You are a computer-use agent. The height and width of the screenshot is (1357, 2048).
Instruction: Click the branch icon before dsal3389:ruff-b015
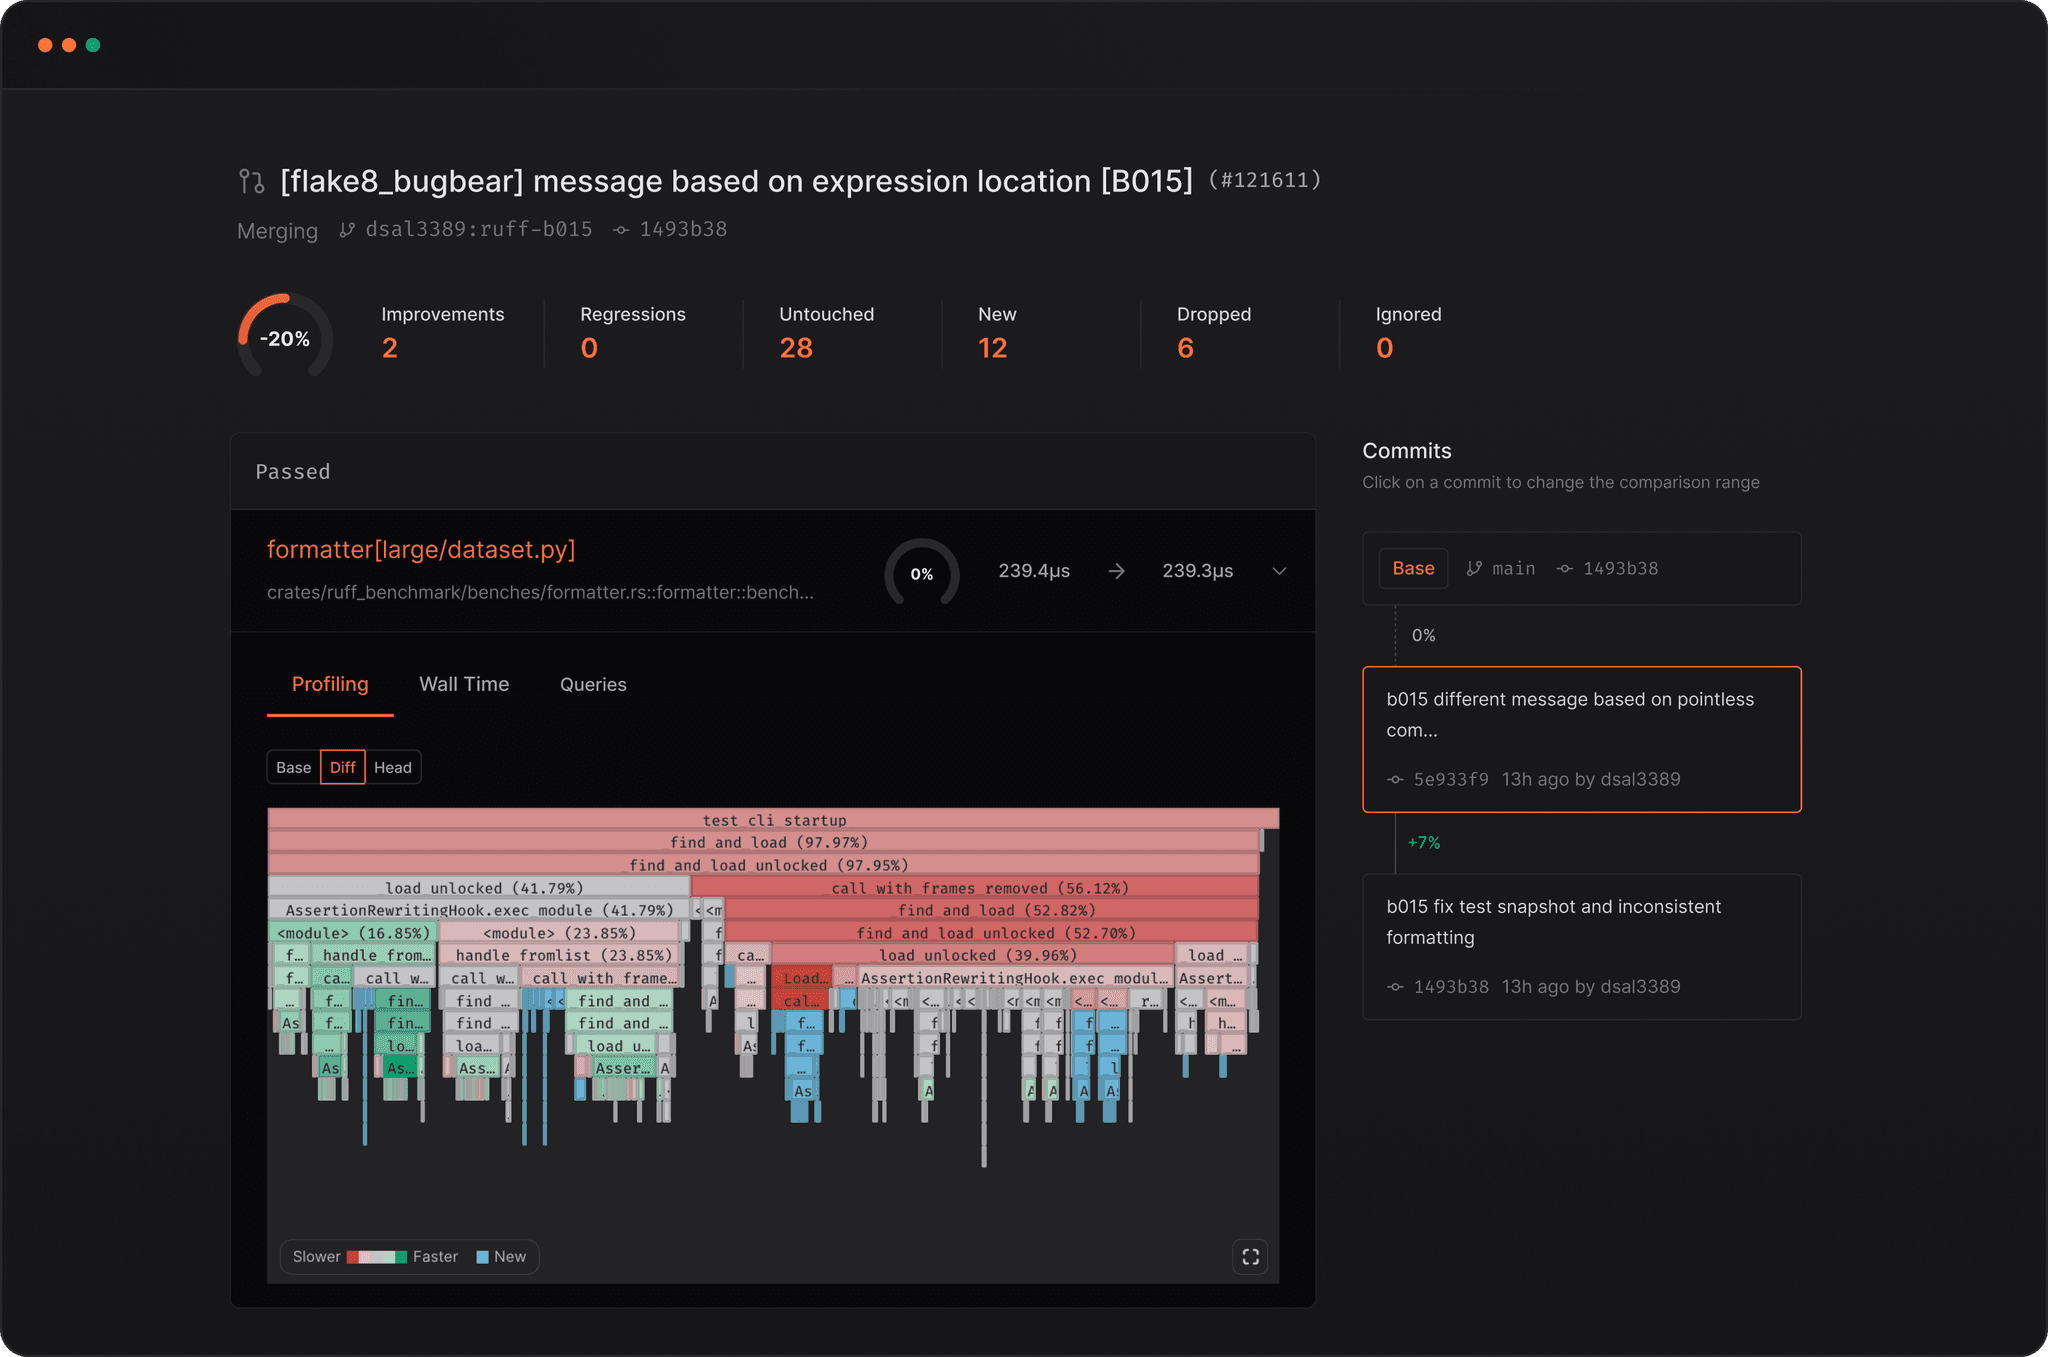tap(346, 229)
